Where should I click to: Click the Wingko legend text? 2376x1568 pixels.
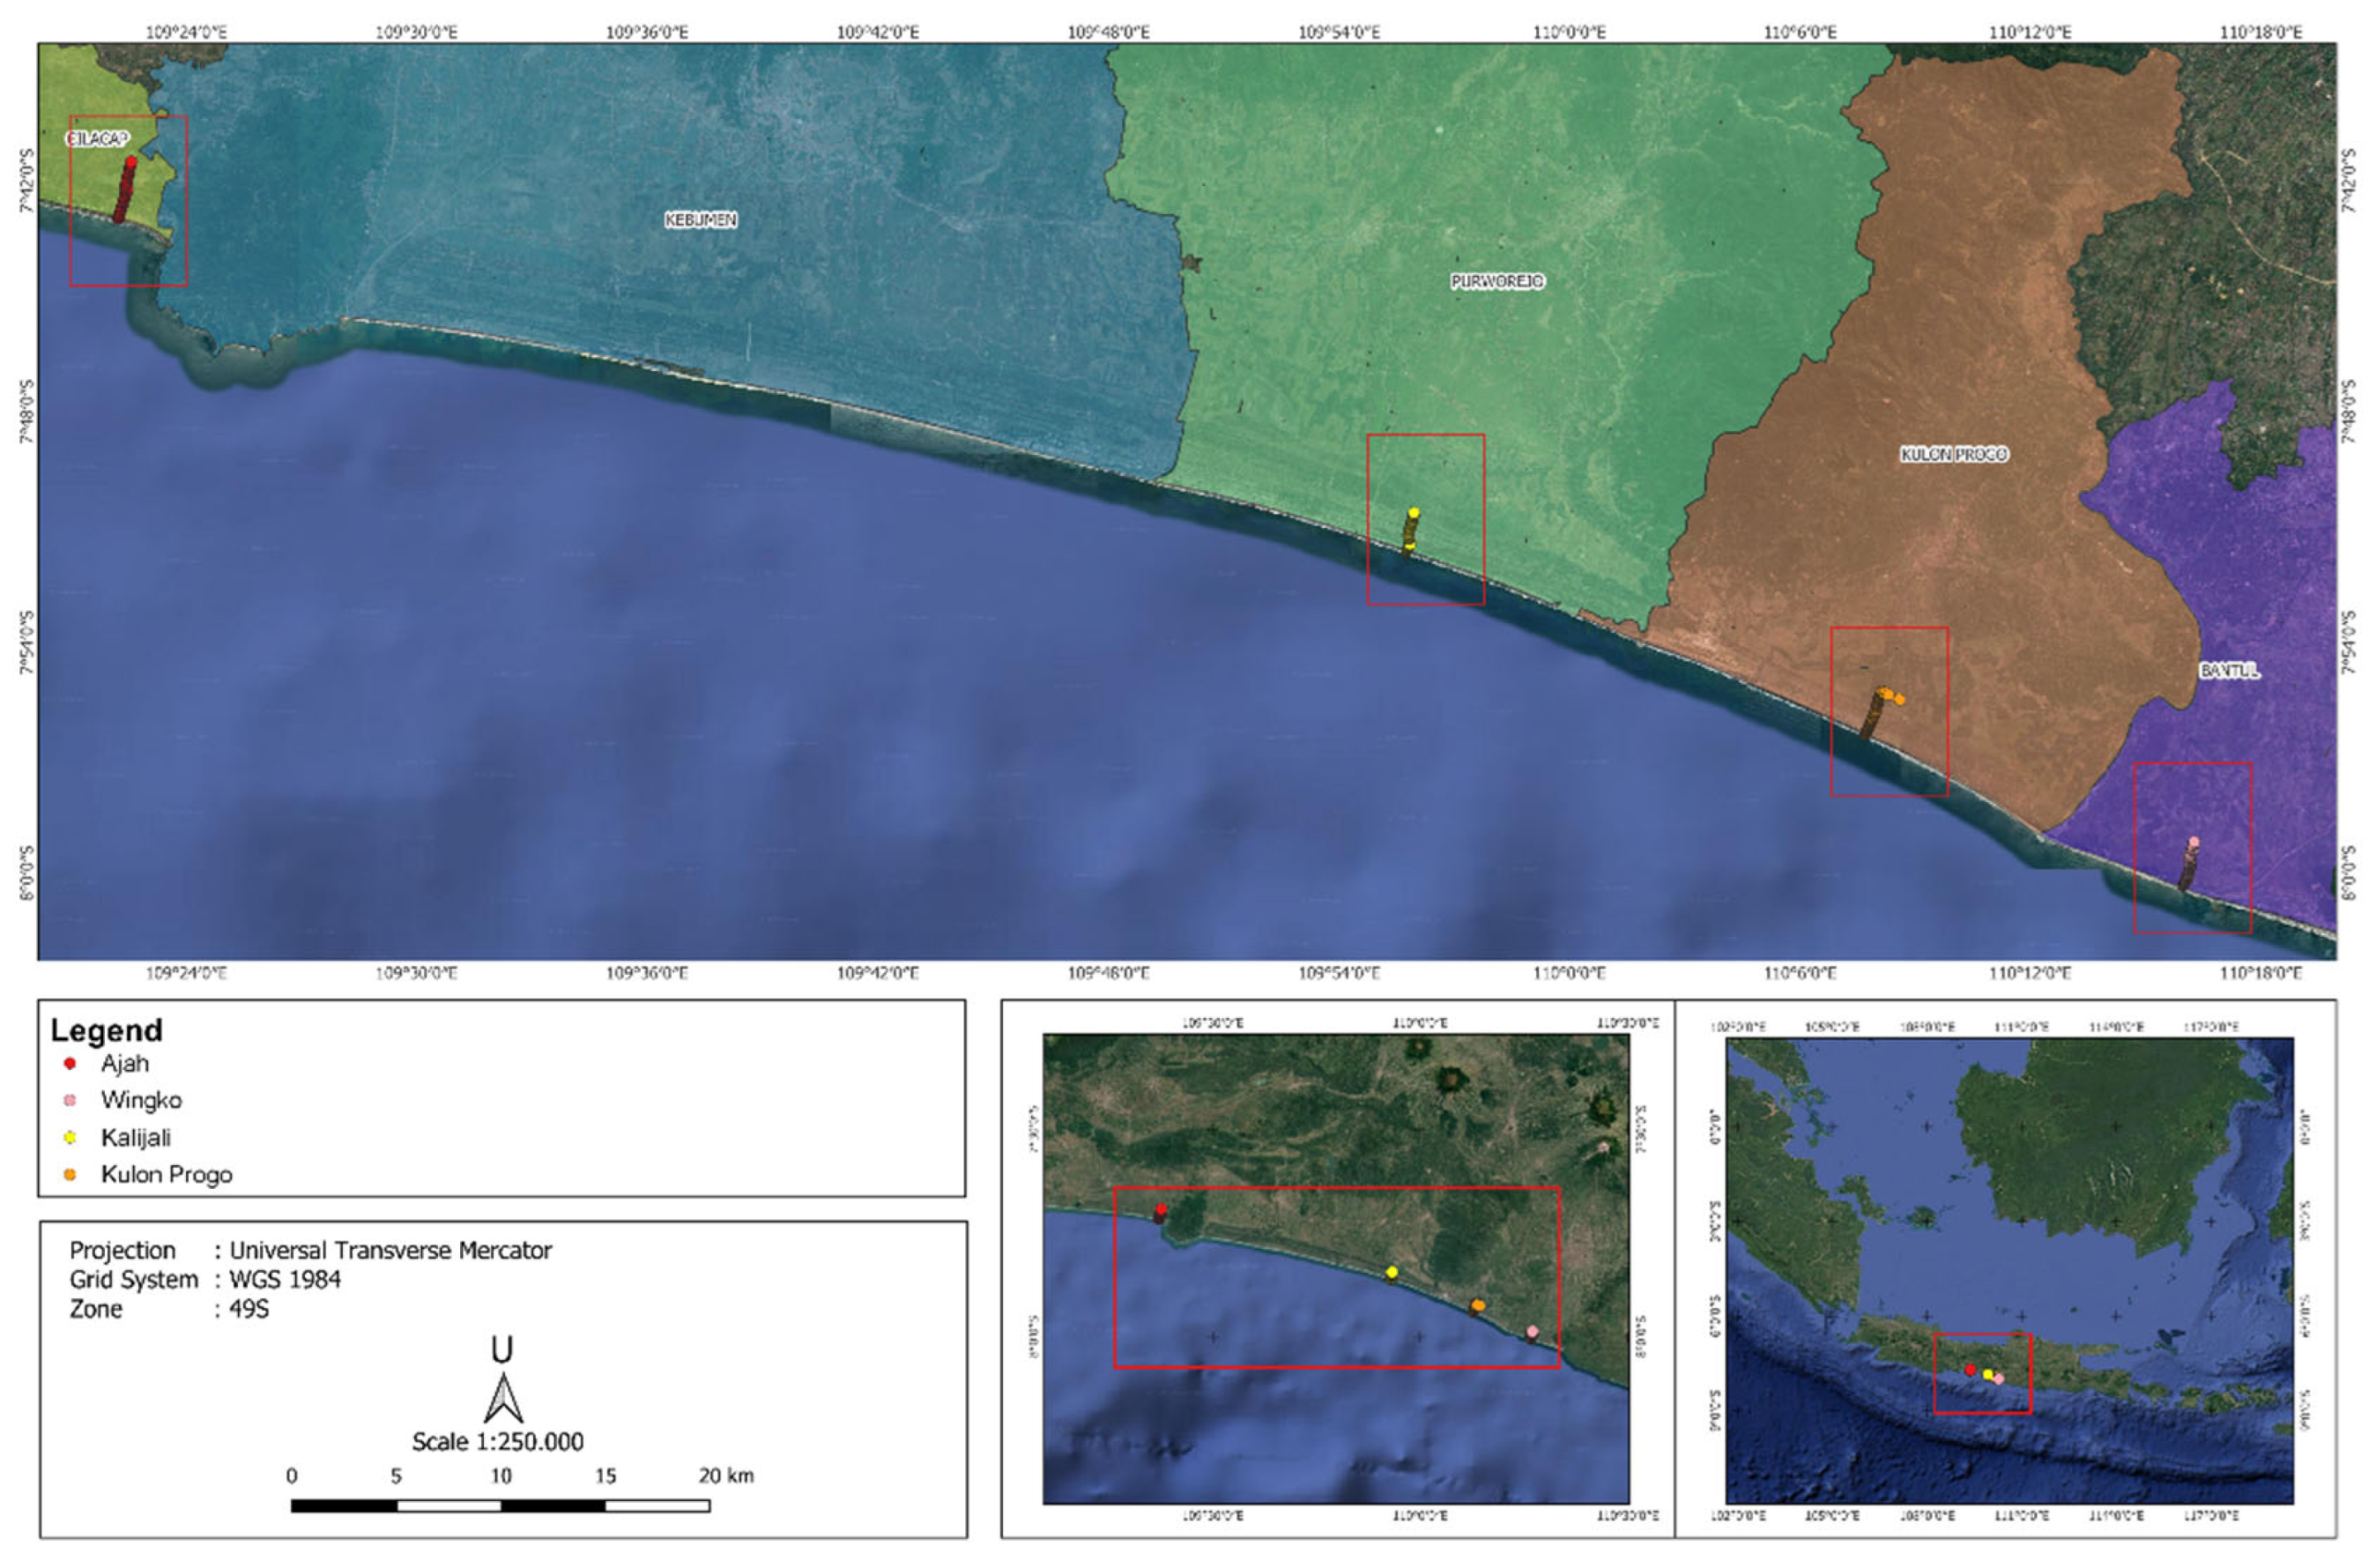pos(141,1100)
